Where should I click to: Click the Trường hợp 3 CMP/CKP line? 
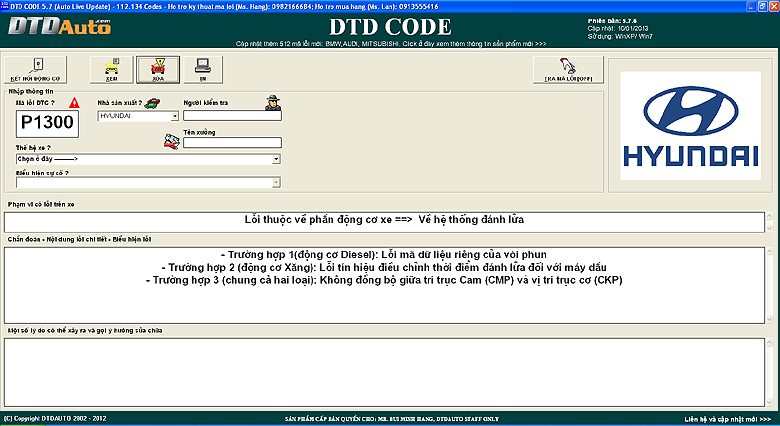point(384,280)
